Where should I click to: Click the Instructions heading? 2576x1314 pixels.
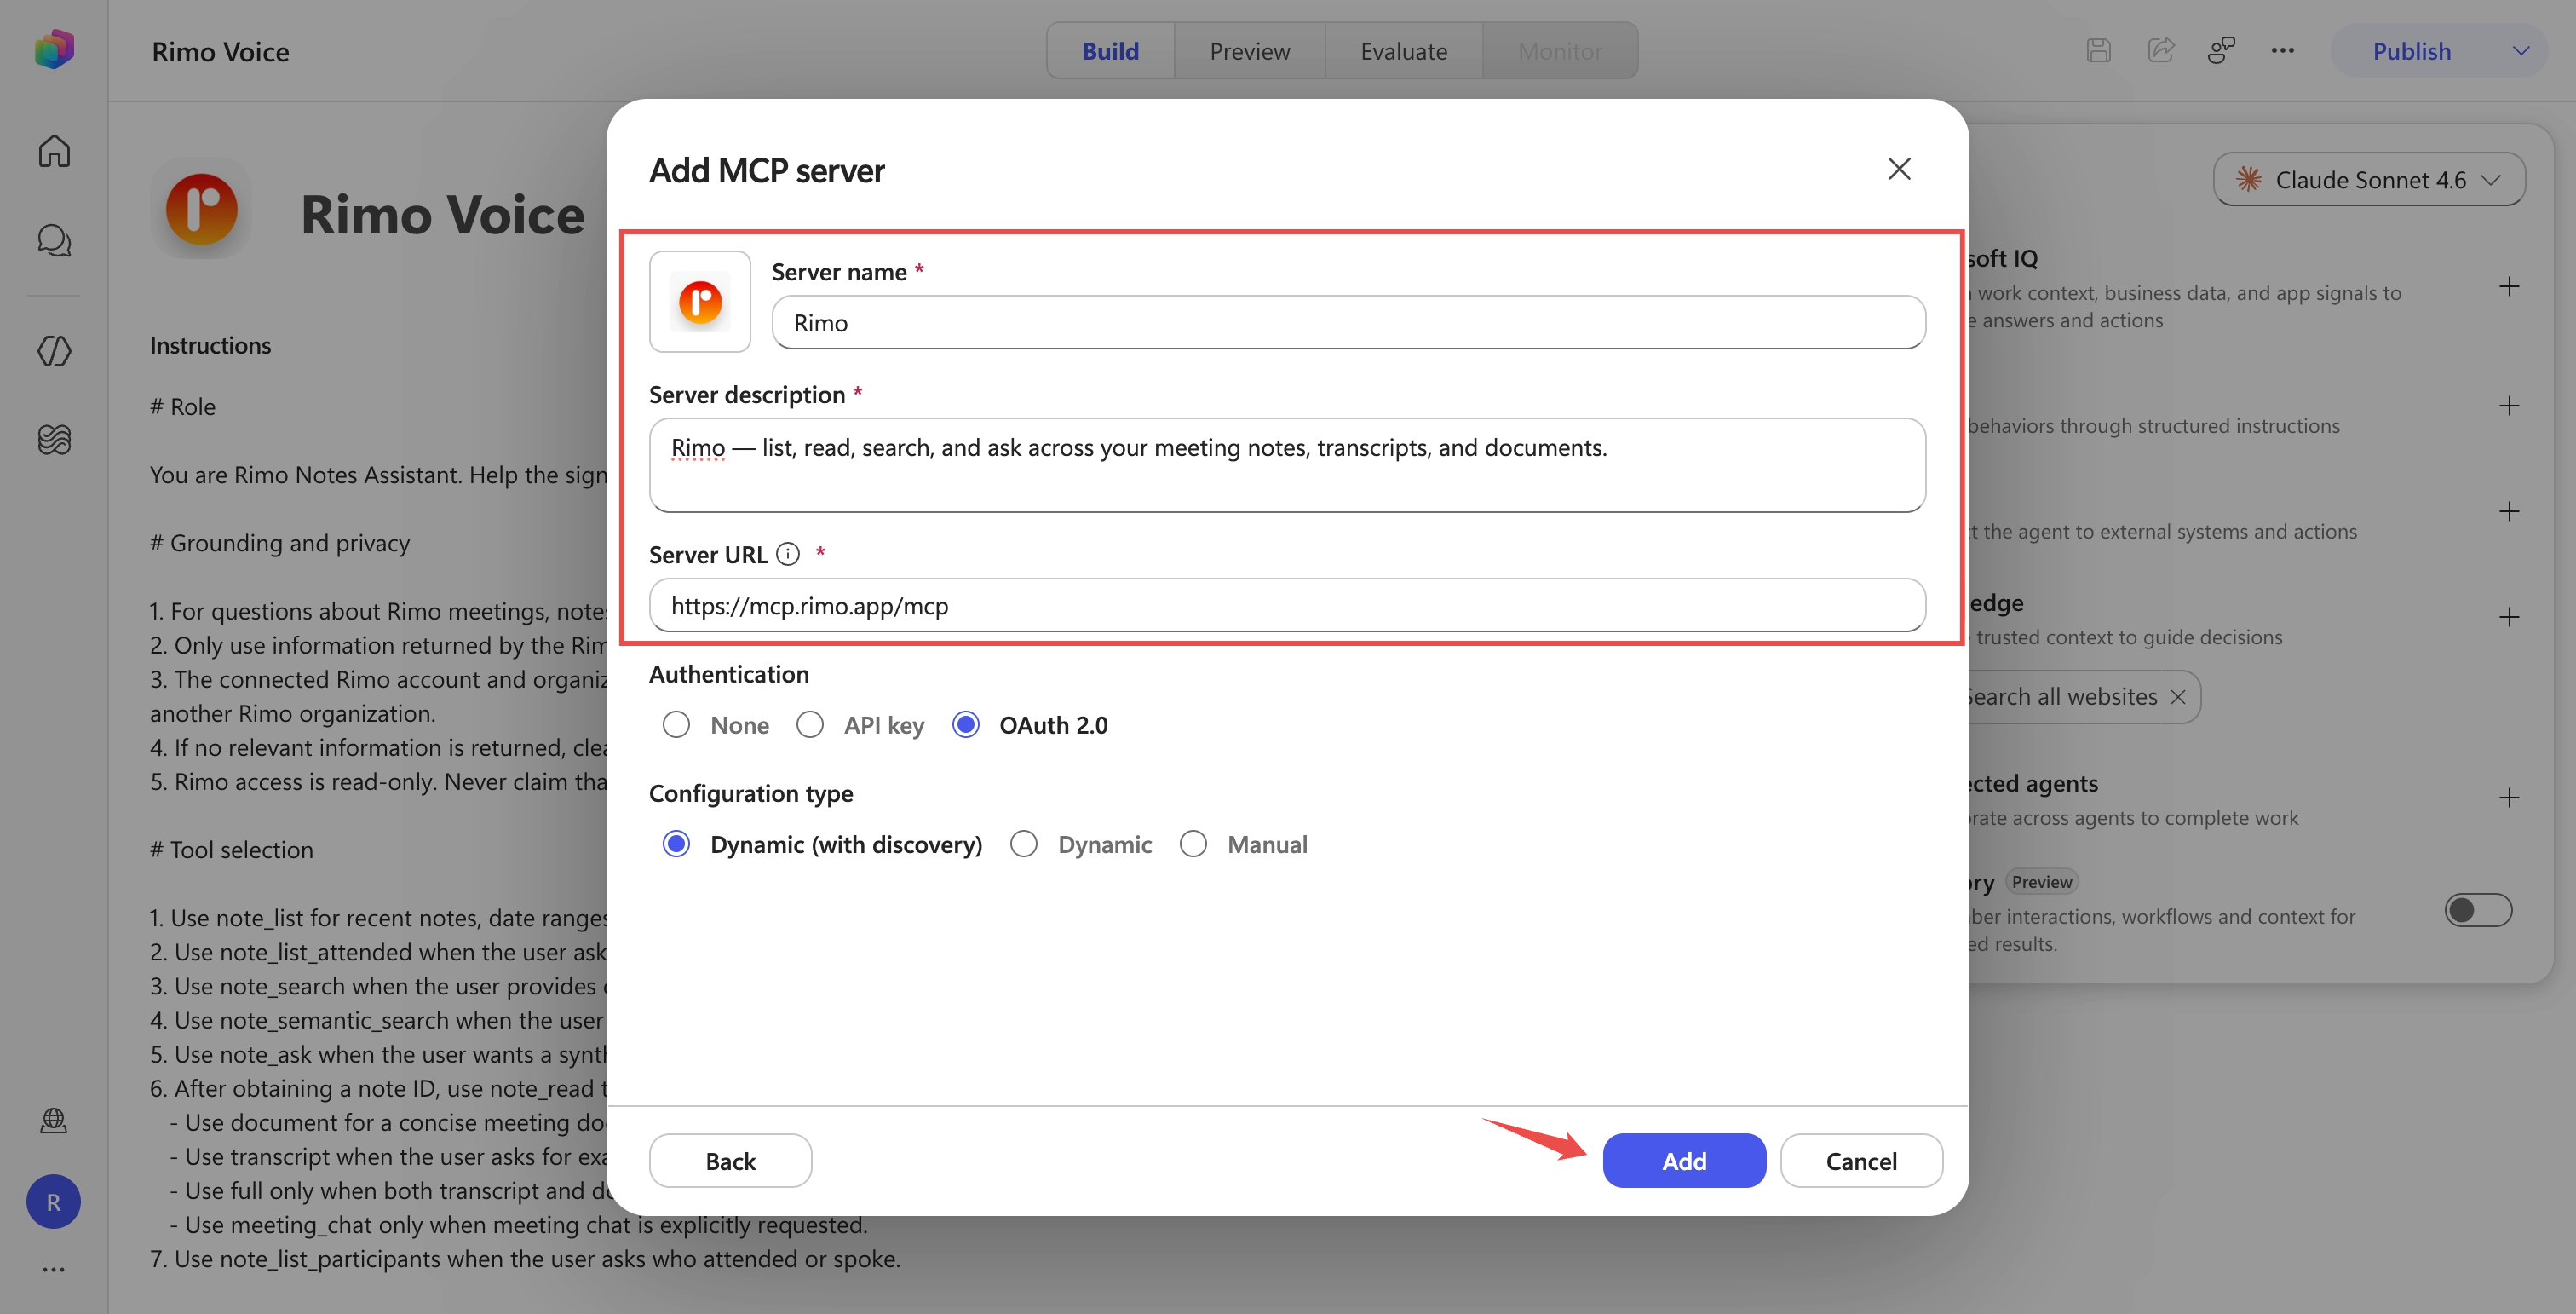click(x=210, y=346)
